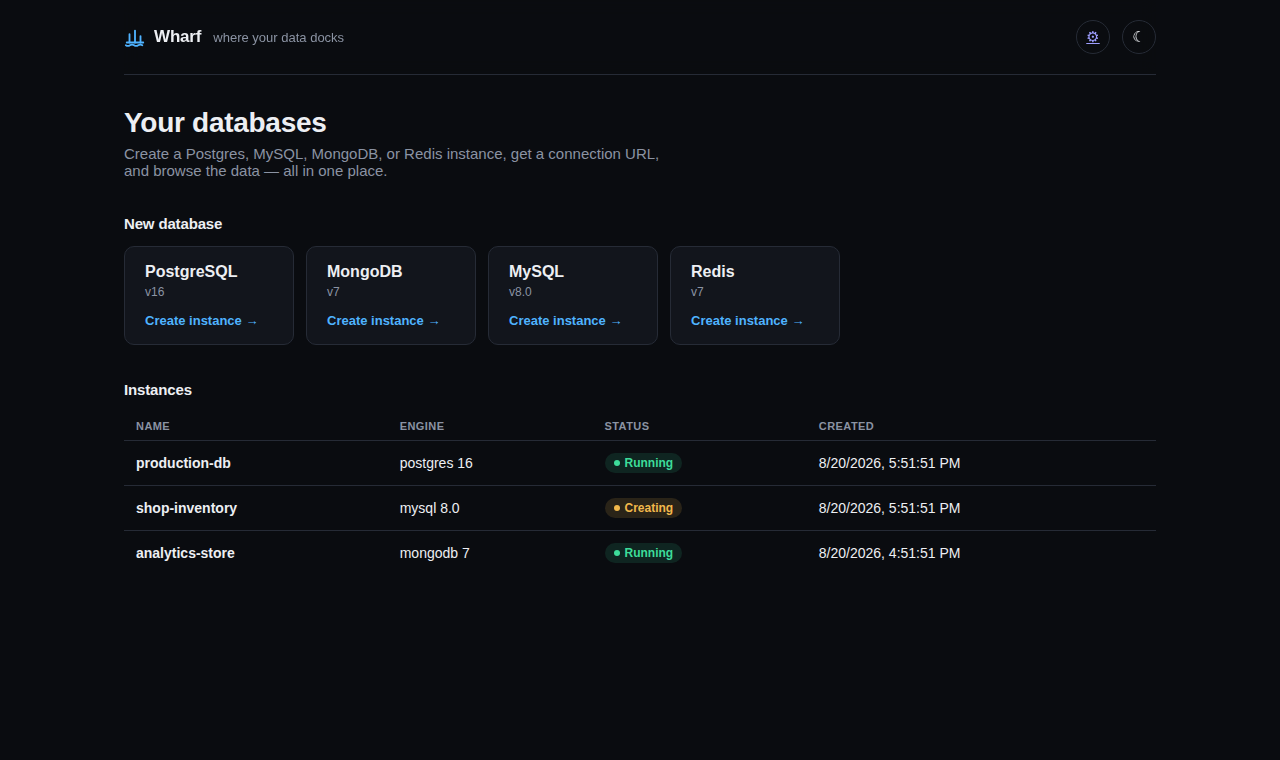The image size is (1280, 760).
Task: Click the mongodb 7 engine cell
Action: click(x=435, y=553)
